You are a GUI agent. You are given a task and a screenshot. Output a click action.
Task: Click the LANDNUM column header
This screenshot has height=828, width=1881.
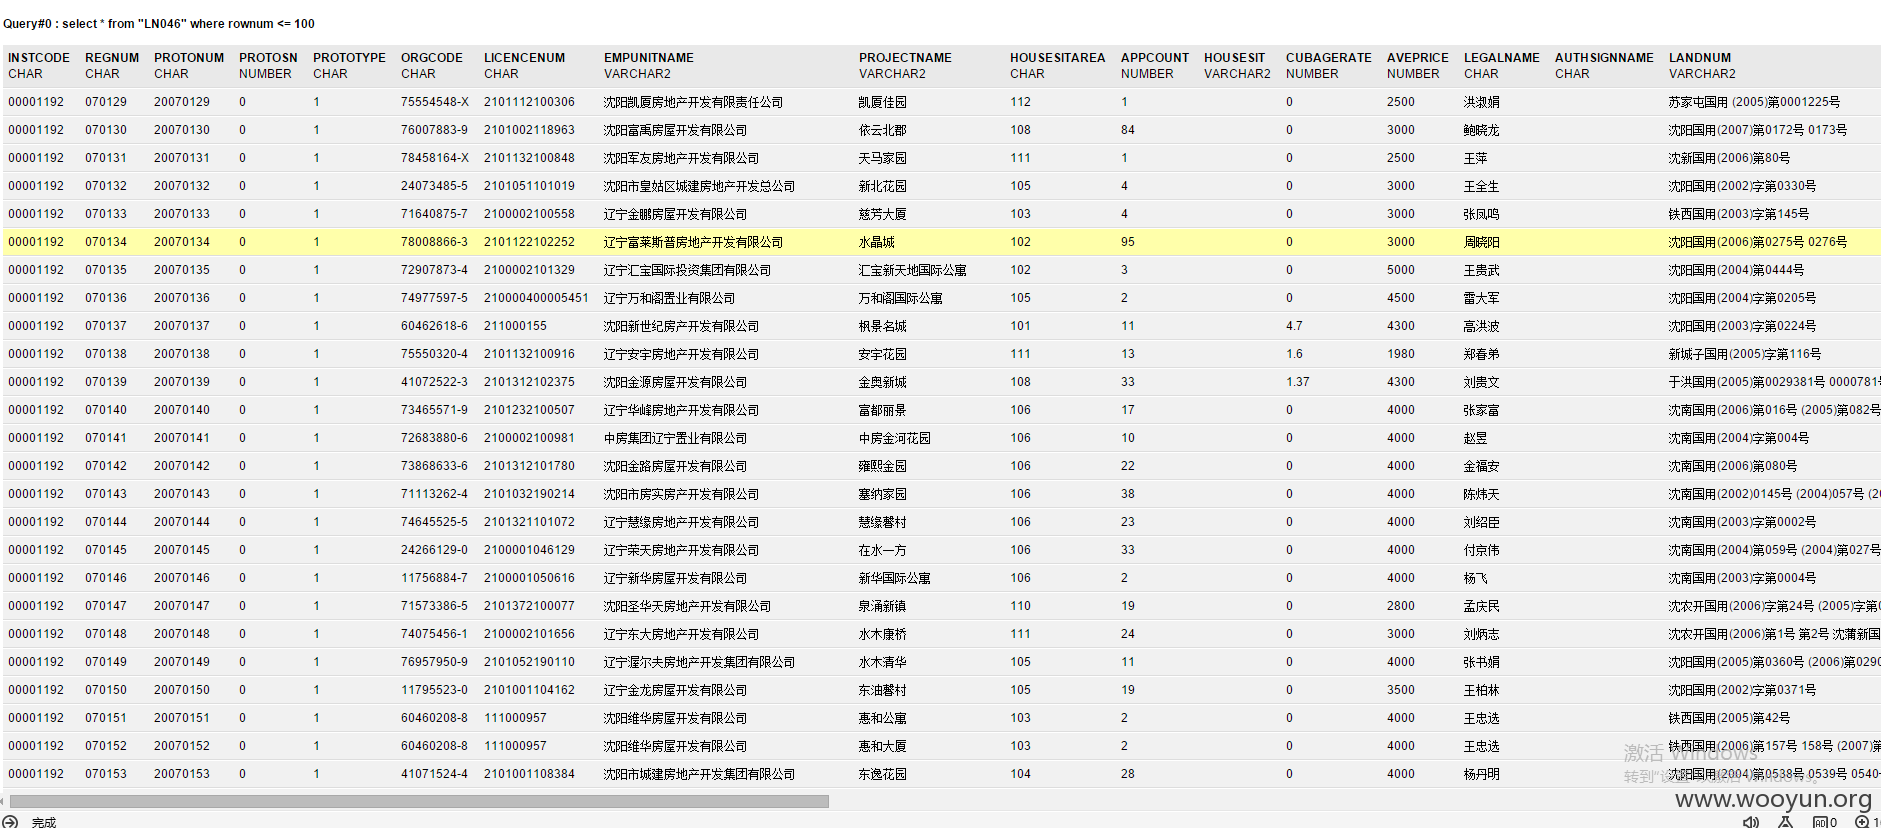pos(1700,58)
